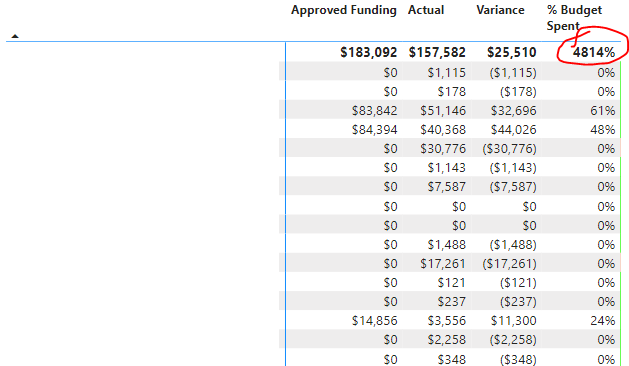Sort by Actual column header
Screen dimensions: 629x366
[x=426, y=10]
